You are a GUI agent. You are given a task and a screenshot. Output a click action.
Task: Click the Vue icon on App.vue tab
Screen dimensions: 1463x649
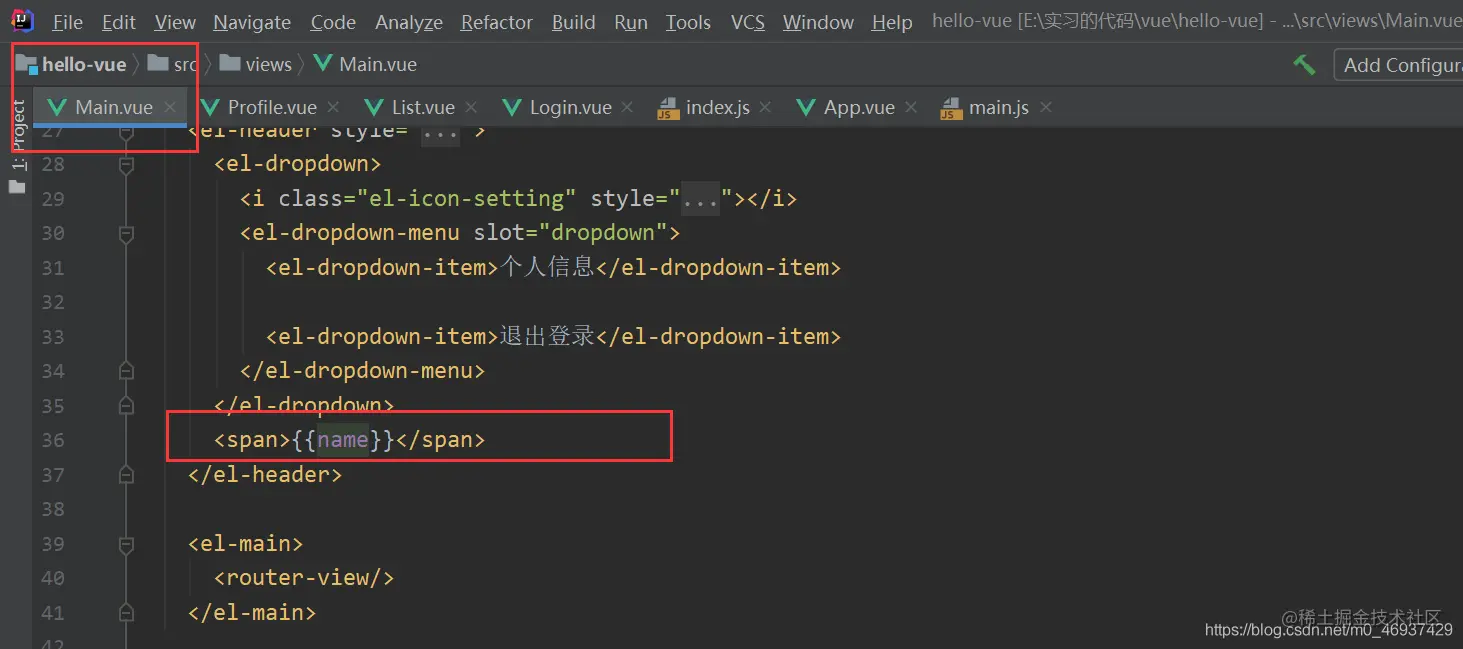(806, 107)
